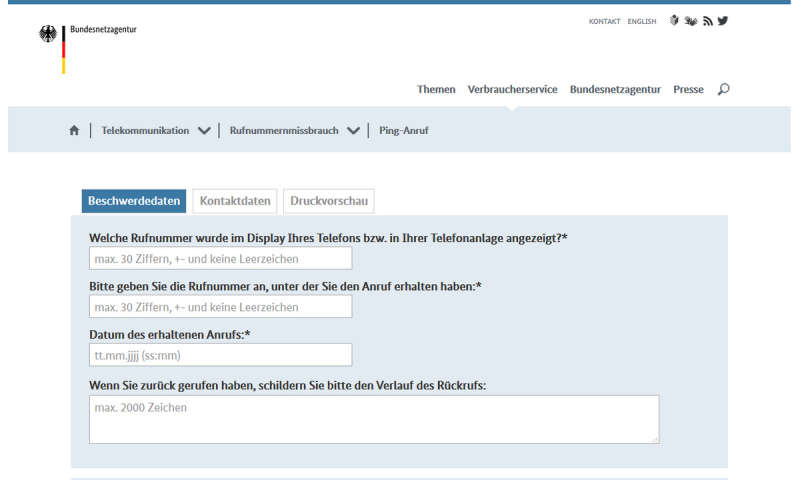The image size is (800, 480).
Task: Expand the Rufnummernmissbrauch breadcrumb chevron
Action: (x=353, y=131)
